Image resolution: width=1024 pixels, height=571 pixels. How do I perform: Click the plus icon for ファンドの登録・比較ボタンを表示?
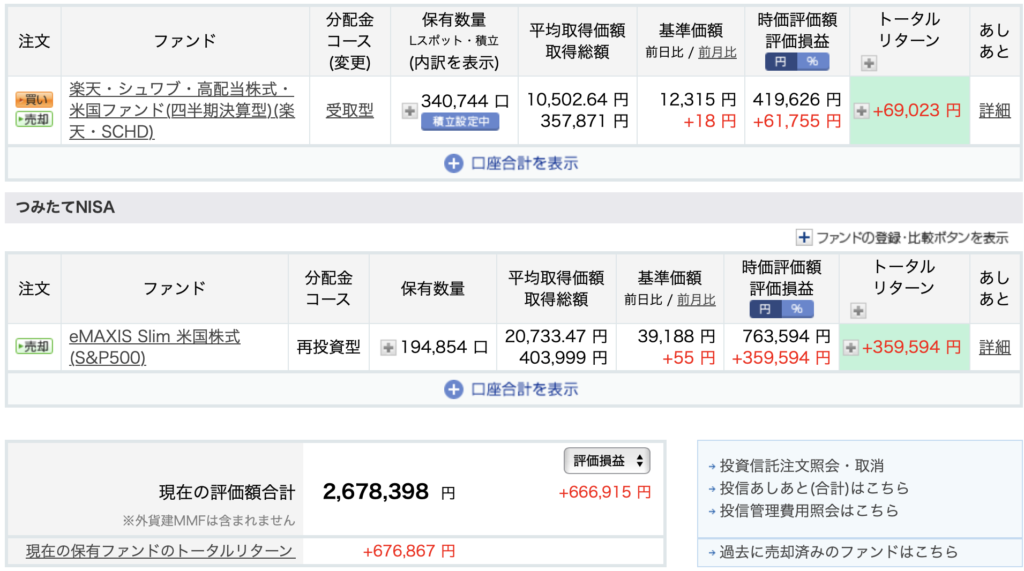[803, 238]
